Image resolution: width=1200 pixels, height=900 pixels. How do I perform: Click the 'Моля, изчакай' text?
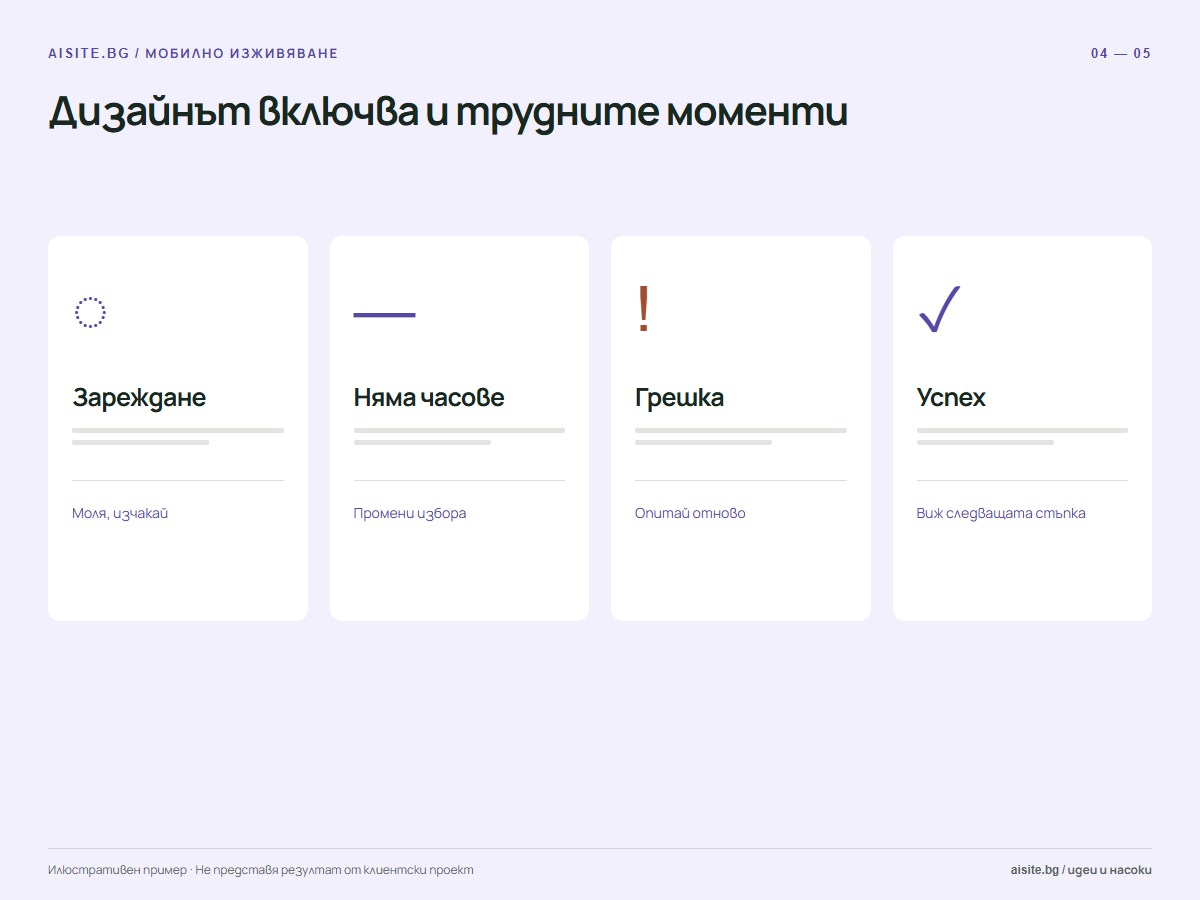[120, 513]
